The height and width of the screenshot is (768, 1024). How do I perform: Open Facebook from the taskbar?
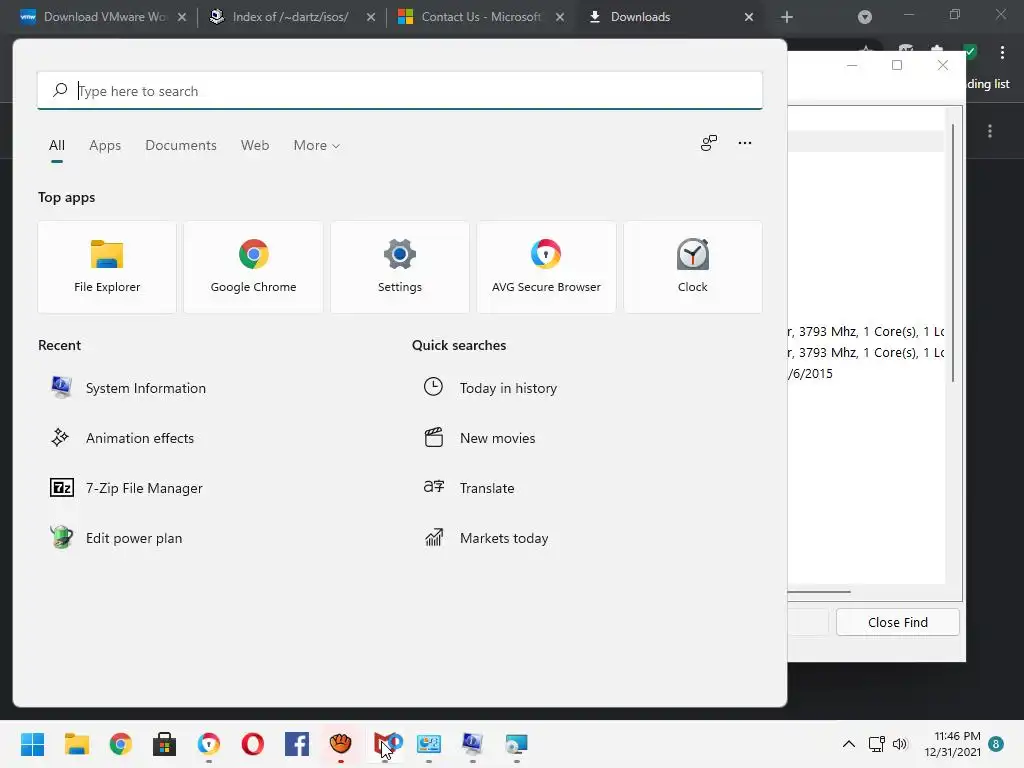296,744
